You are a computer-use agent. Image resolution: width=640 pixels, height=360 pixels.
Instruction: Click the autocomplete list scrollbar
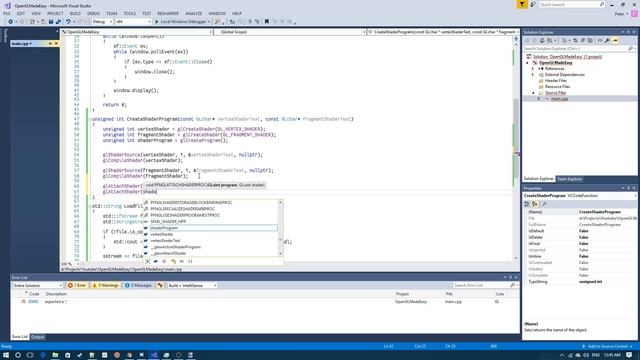[280, 228]
